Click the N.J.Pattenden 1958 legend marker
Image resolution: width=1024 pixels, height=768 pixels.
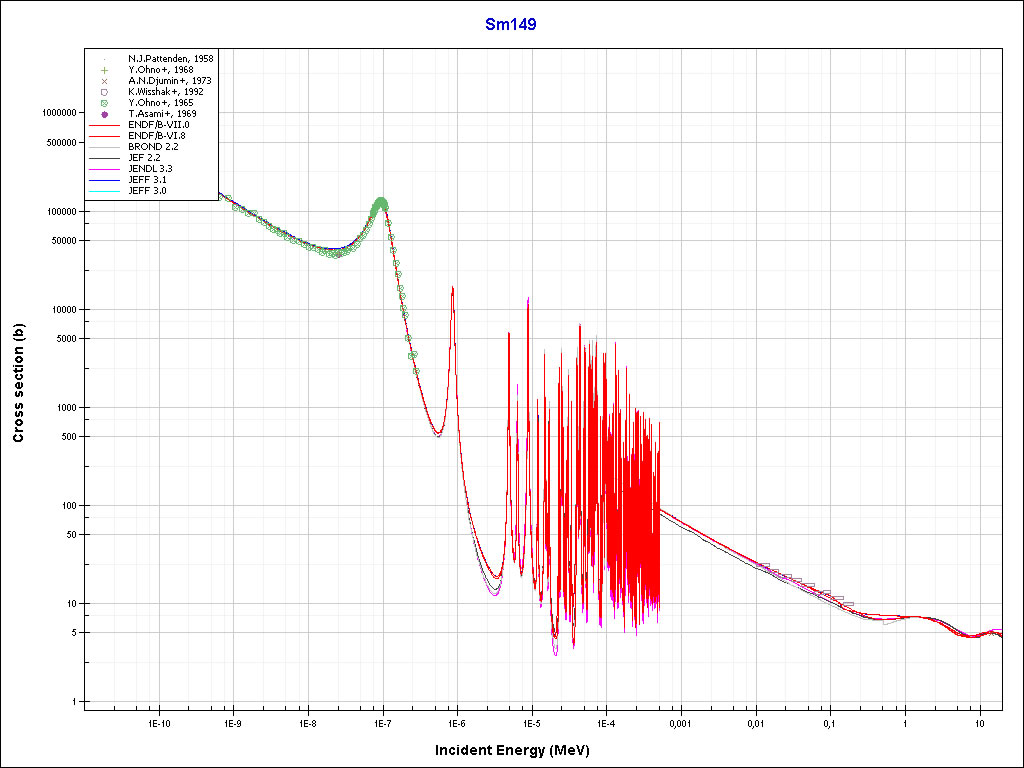coord(104,59)
